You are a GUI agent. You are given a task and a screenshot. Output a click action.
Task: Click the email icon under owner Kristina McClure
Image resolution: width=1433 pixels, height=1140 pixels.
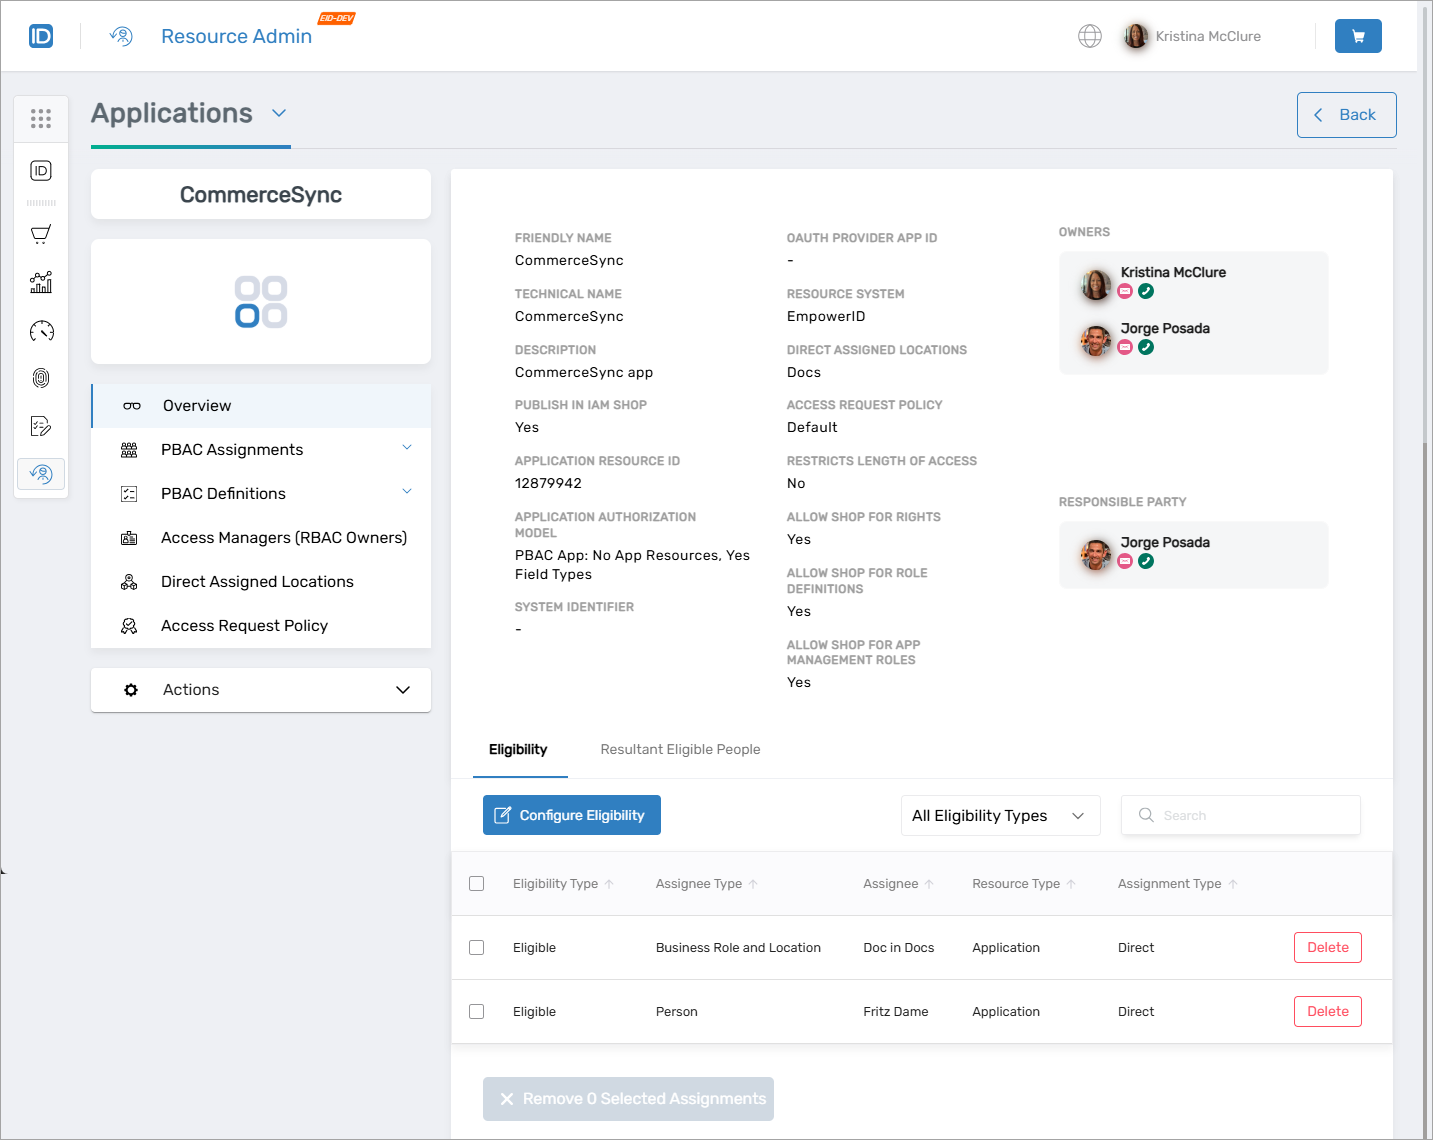[x=1125, y=291]
